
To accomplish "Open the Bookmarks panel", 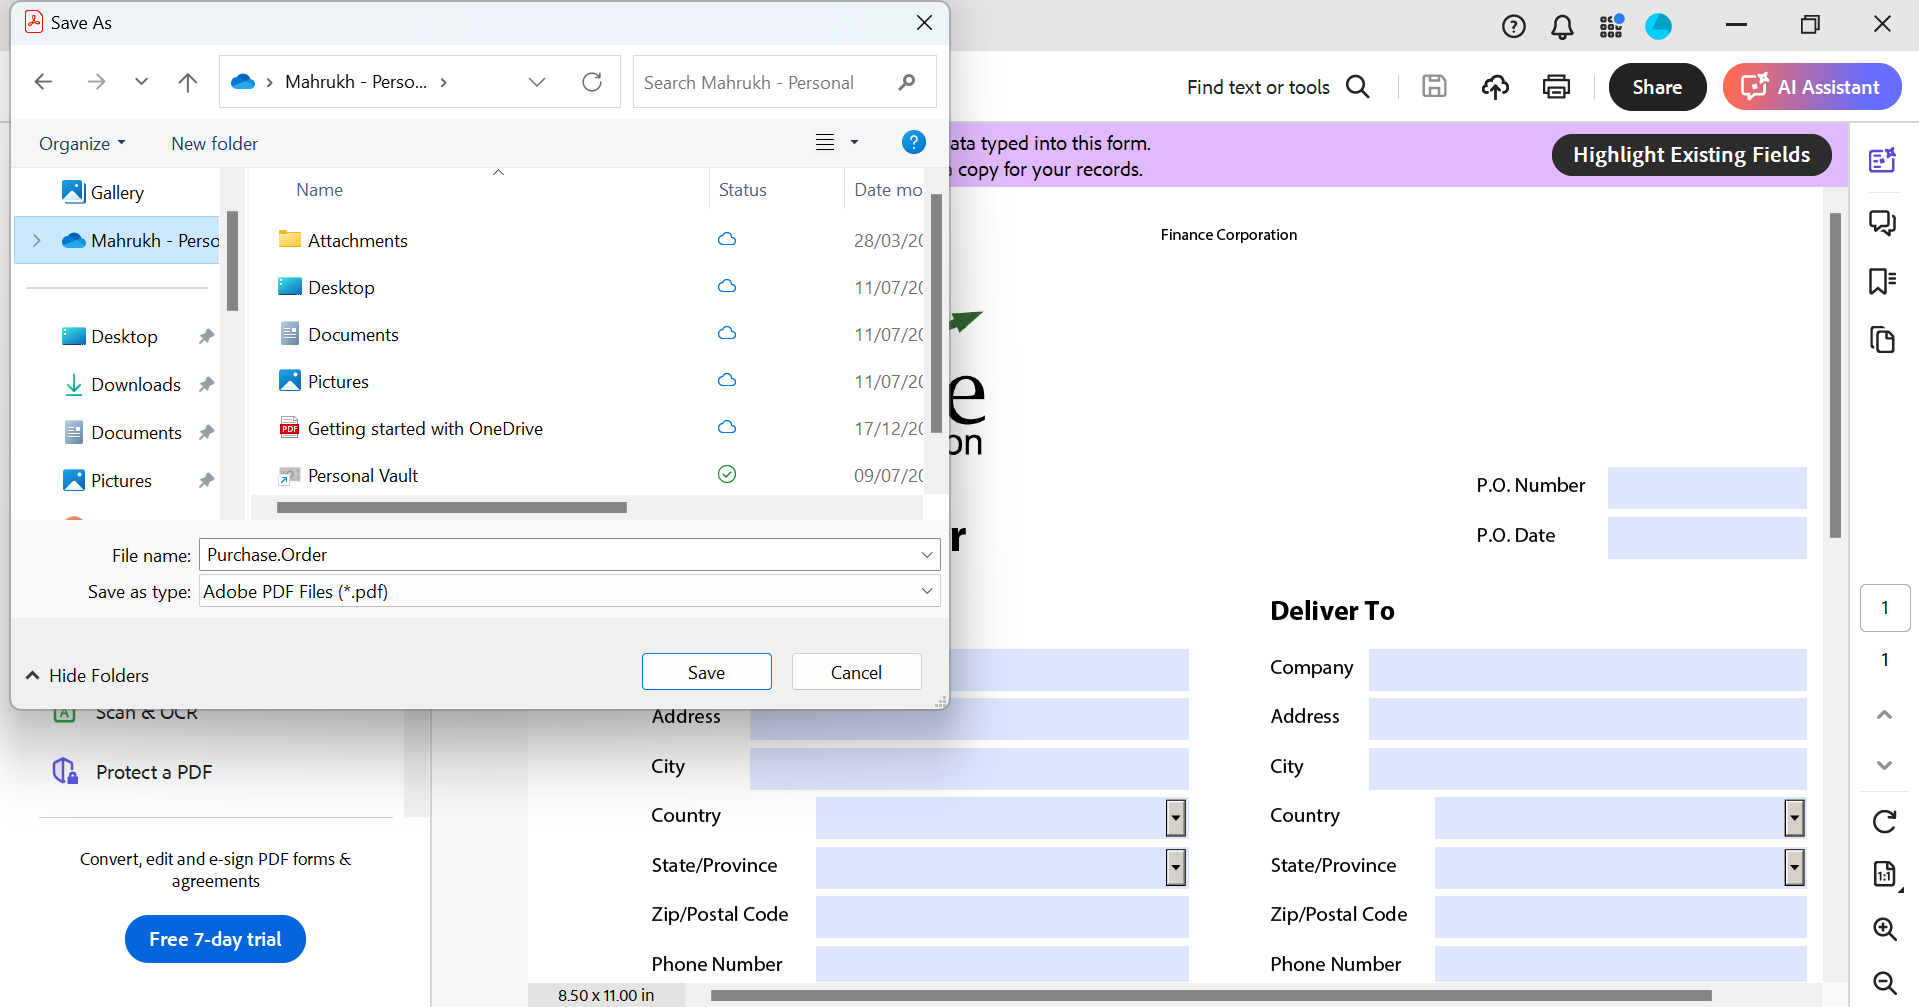I will click(x=1883, y=281).
